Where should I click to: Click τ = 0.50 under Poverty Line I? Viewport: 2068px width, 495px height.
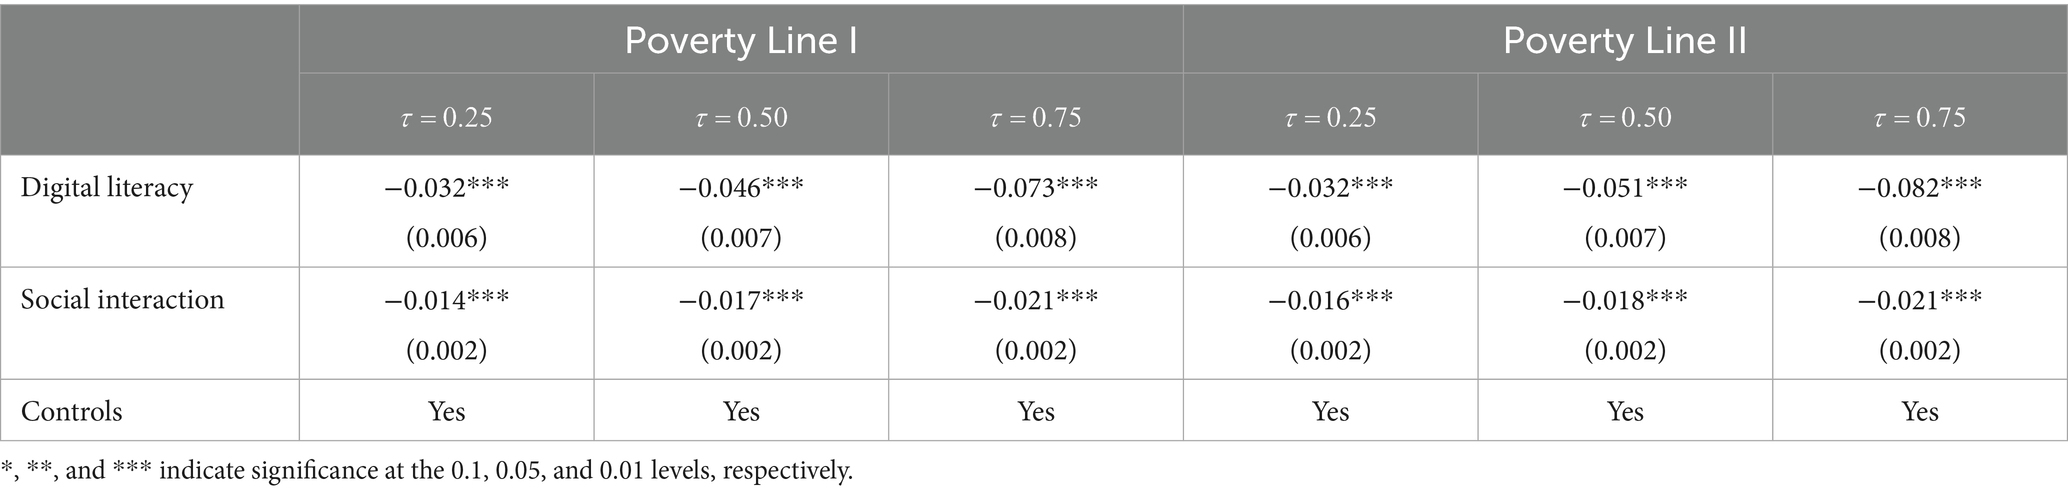741,118
